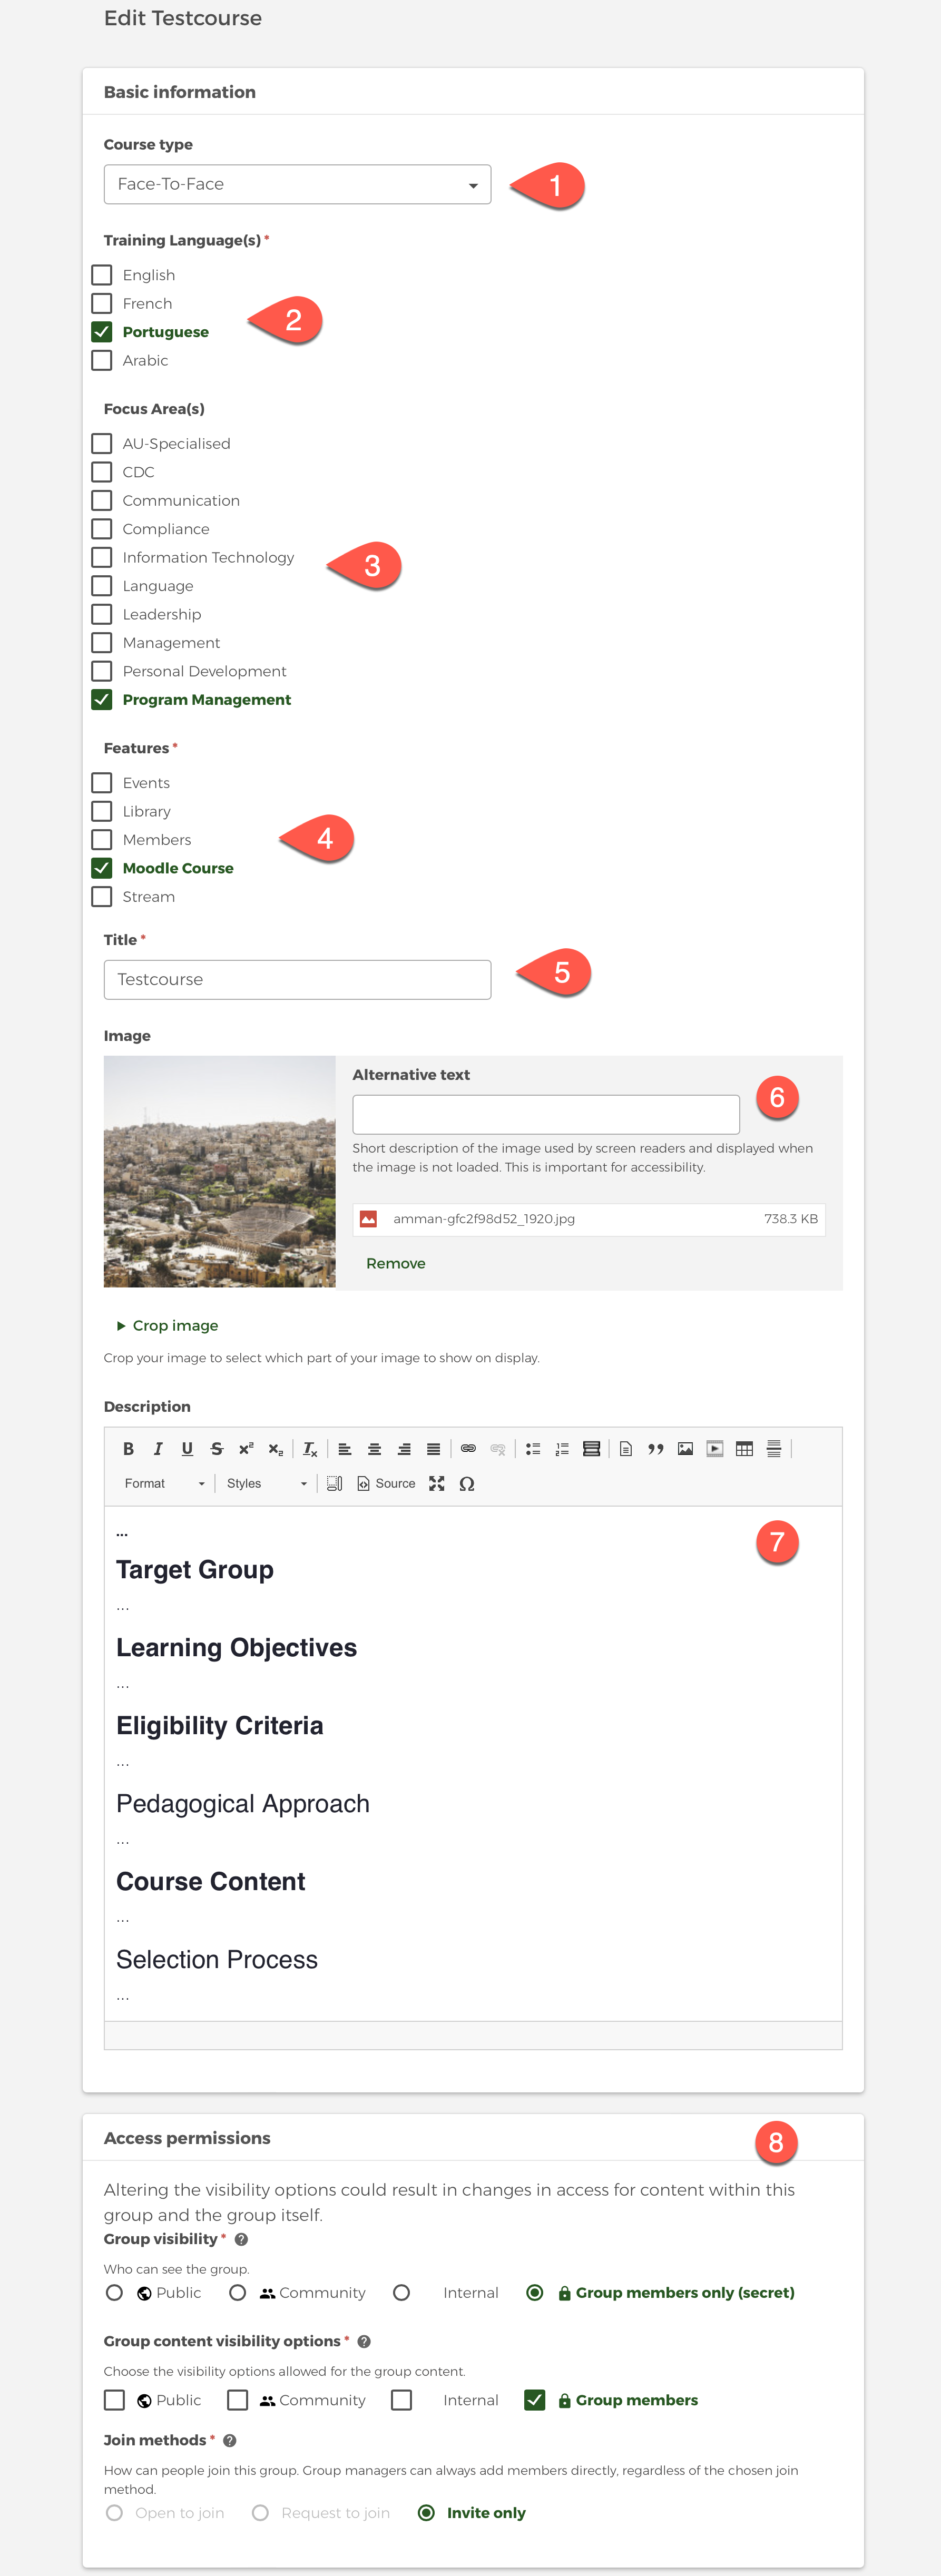The width and height of the screenshot is (941, 2576).
Task: Apply italic formatting in Description editor
Action: click(x=158, y=1449)
